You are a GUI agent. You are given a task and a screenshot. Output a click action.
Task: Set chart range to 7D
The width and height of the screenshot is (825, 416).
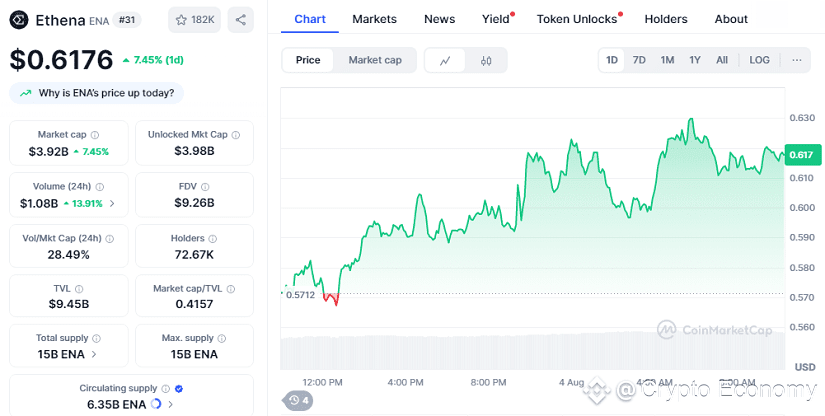click(639, 60)
